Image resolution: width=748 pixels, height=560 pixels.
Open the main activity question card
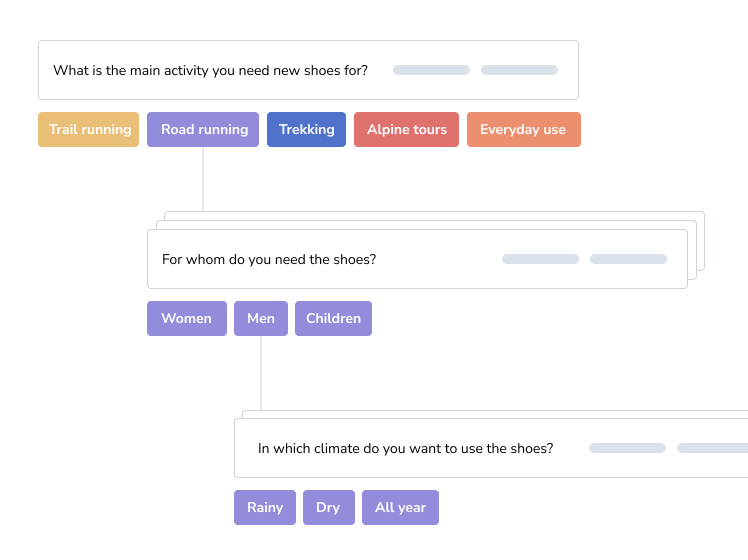210,70
